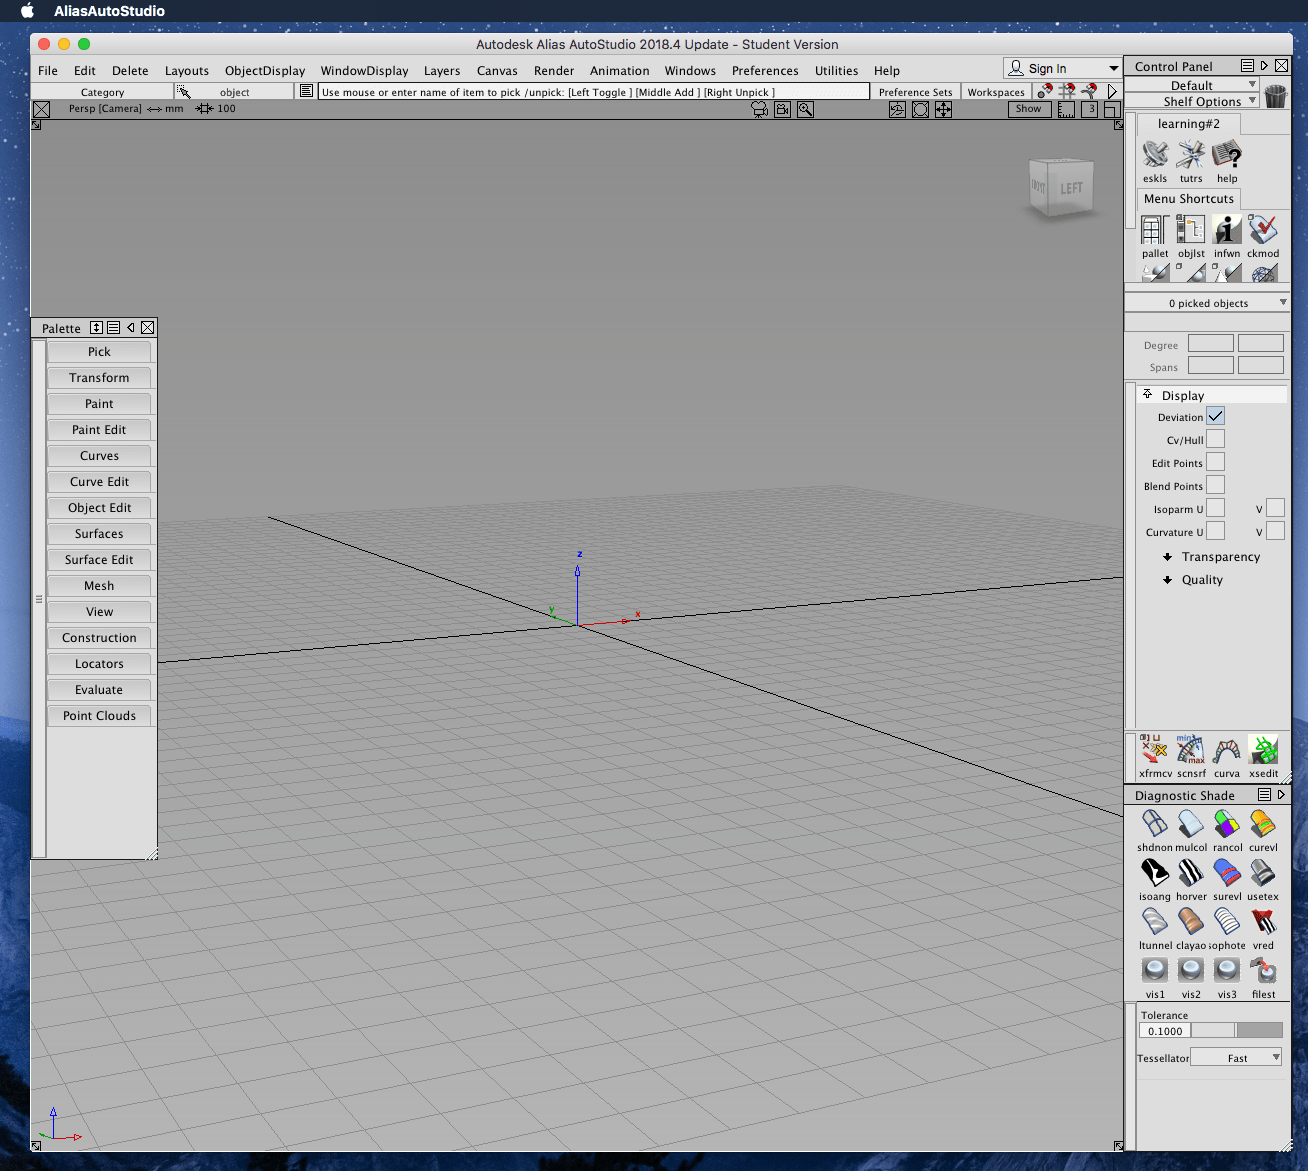Click the Preference Sets button
The image size is (1308, 1171).
click(915, 92)
